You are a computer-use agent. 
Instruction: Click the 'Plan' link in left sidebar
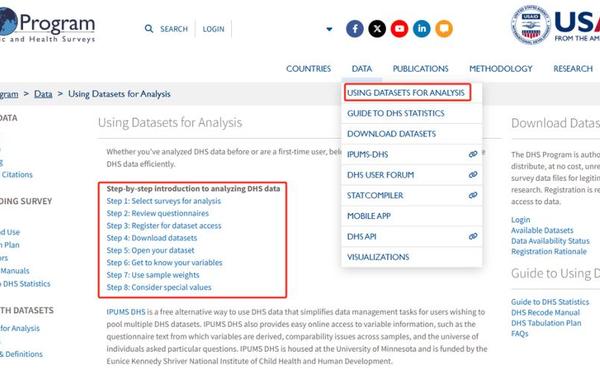click(10, 245)
